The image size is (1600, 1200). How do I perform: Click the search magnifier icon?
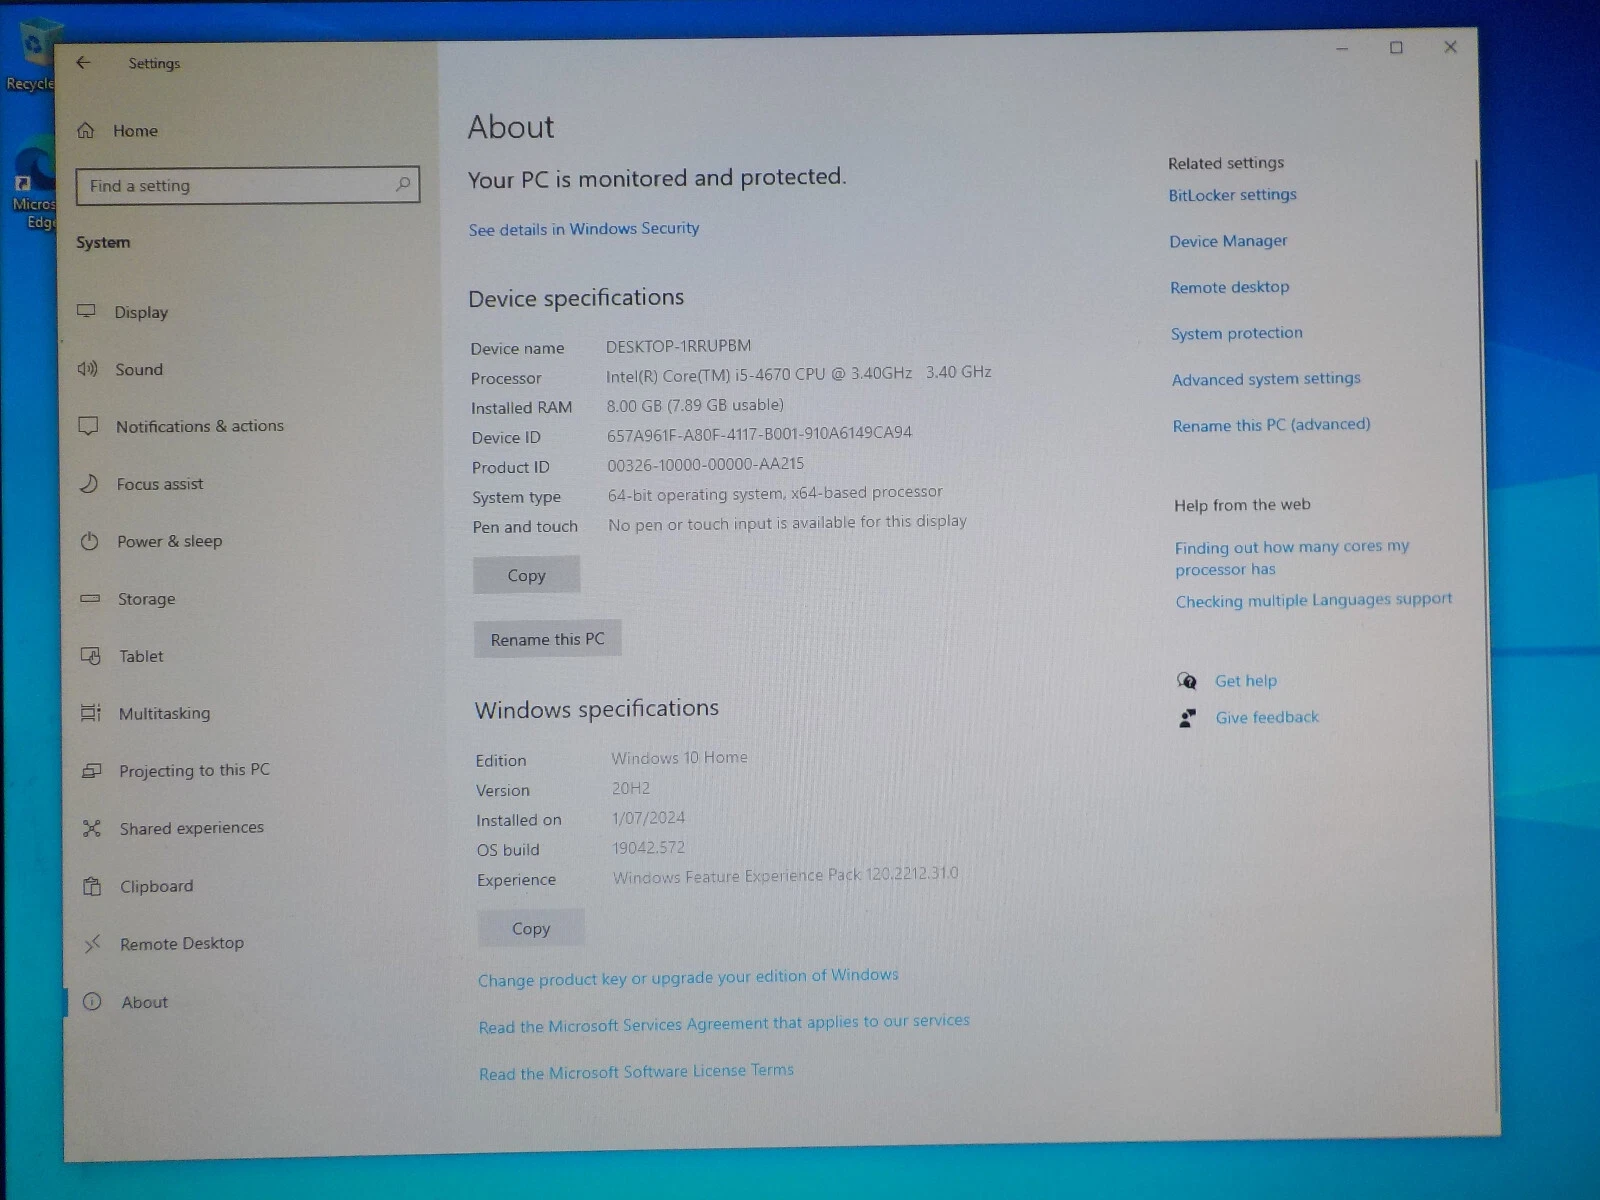point(403,184)
